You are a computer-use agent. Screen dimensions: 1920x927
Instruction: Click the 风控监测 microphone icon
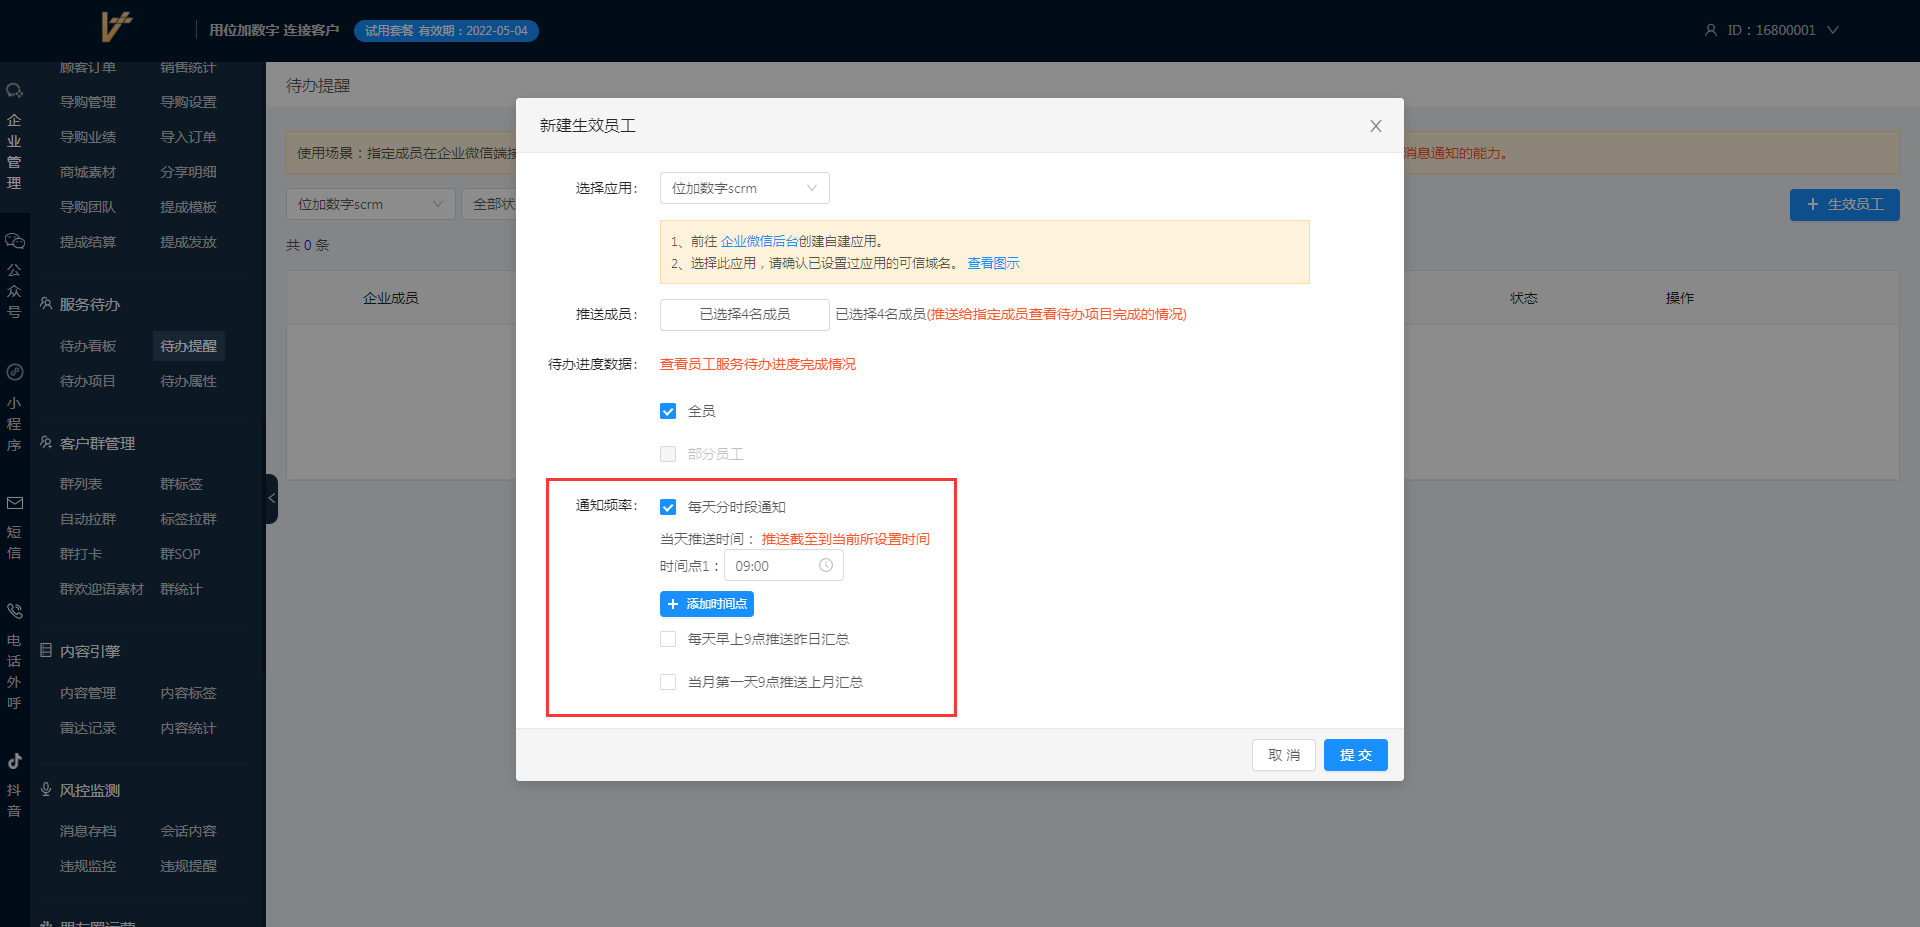(46, 789)
